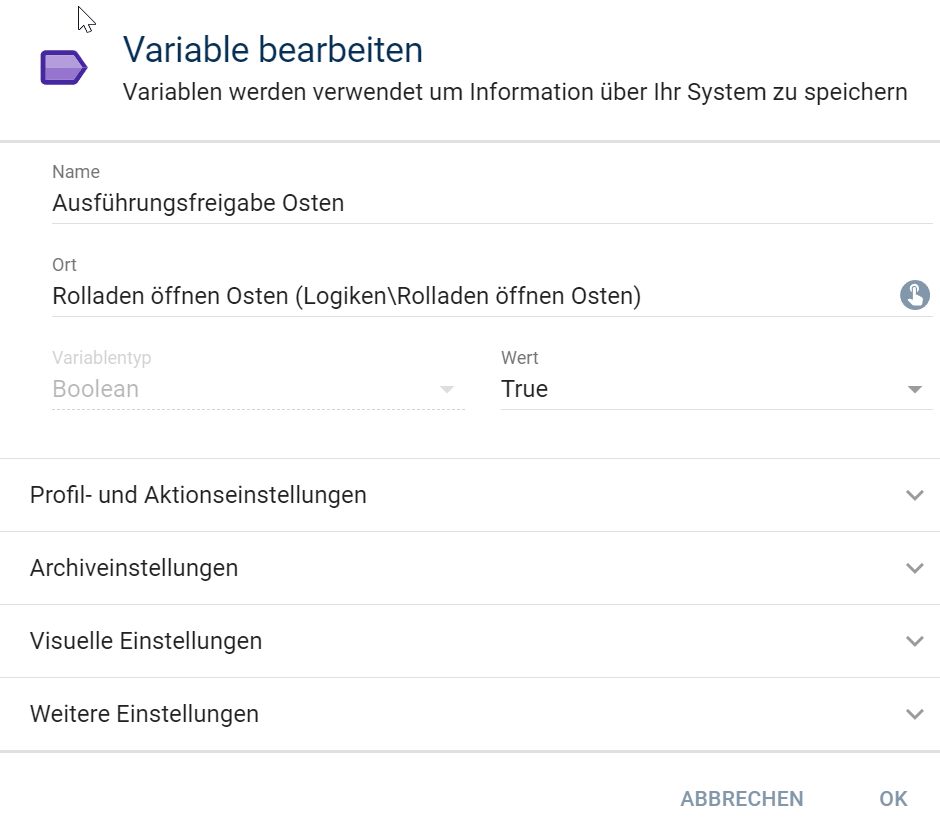Click the Ort field 'Rolladen öffnen Osten'
This screenshot has height=824, width=940.
click(474, 296)
